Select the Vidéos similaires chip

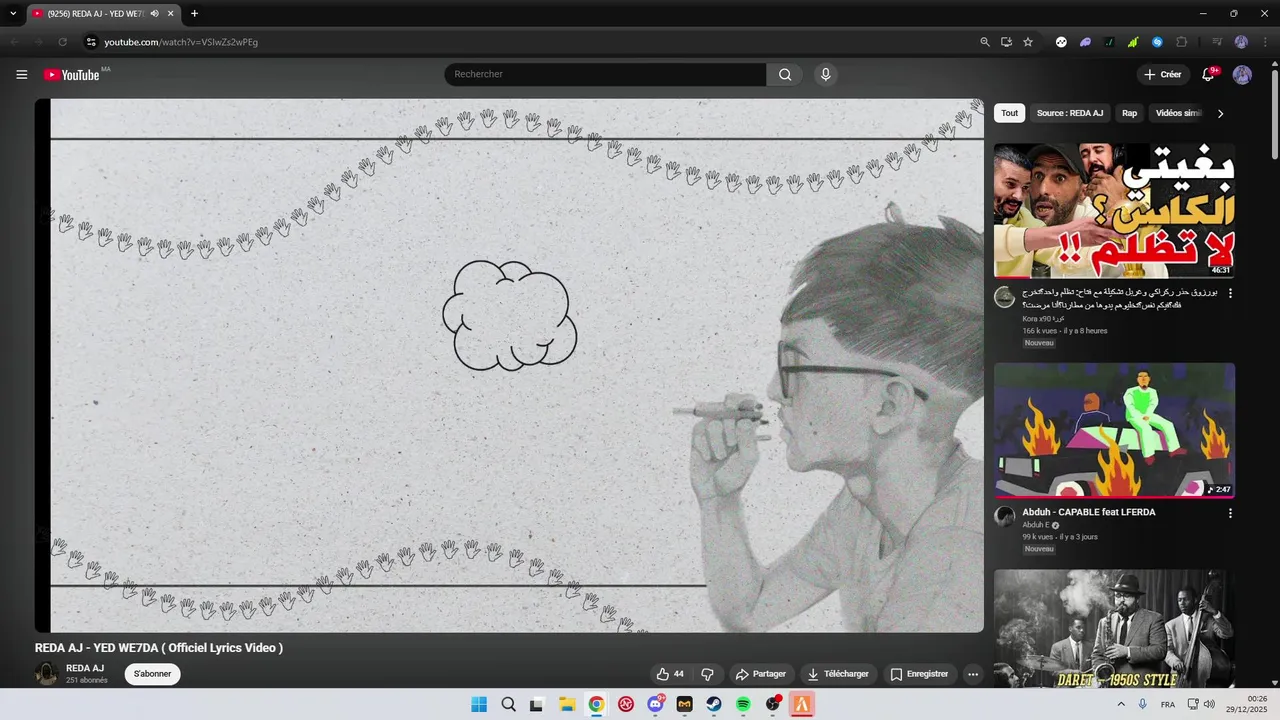pos(1178,114)
